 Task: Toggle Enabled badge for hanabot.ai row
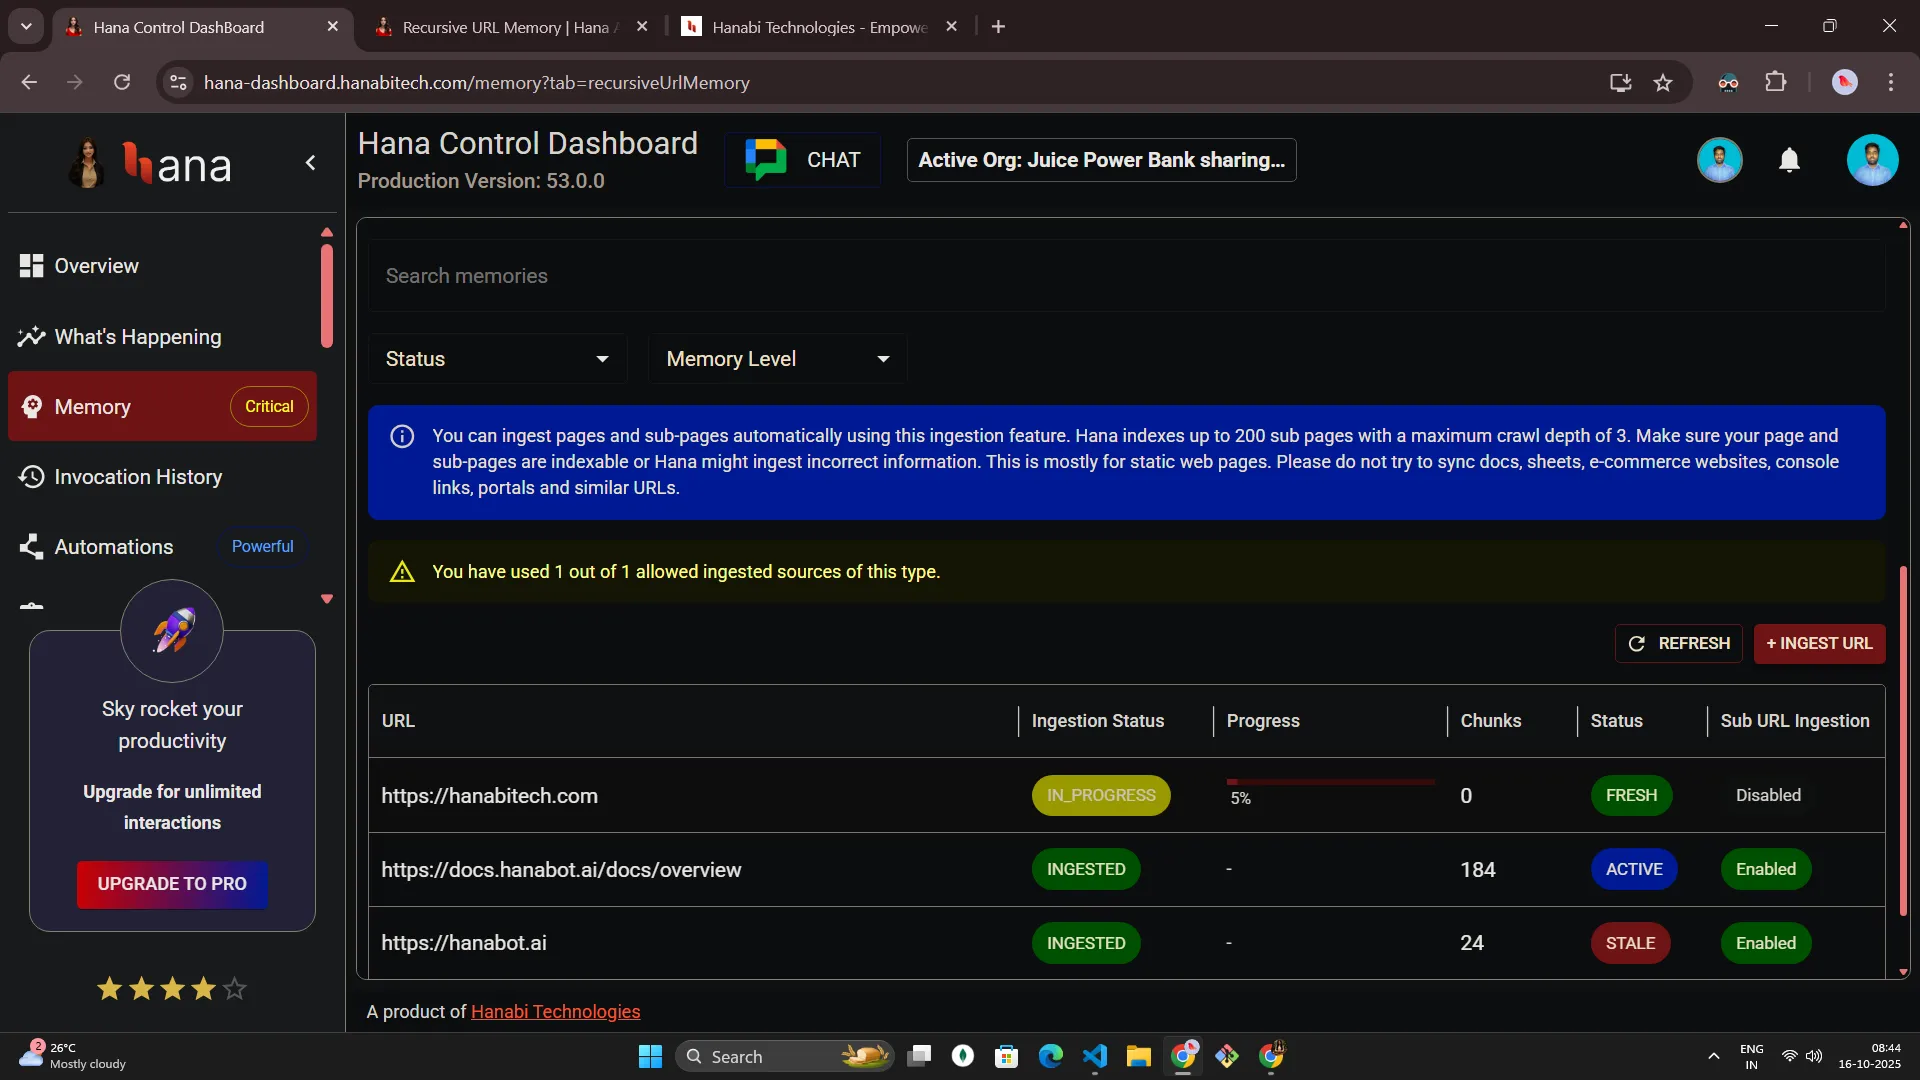[x=1765, y=944]
